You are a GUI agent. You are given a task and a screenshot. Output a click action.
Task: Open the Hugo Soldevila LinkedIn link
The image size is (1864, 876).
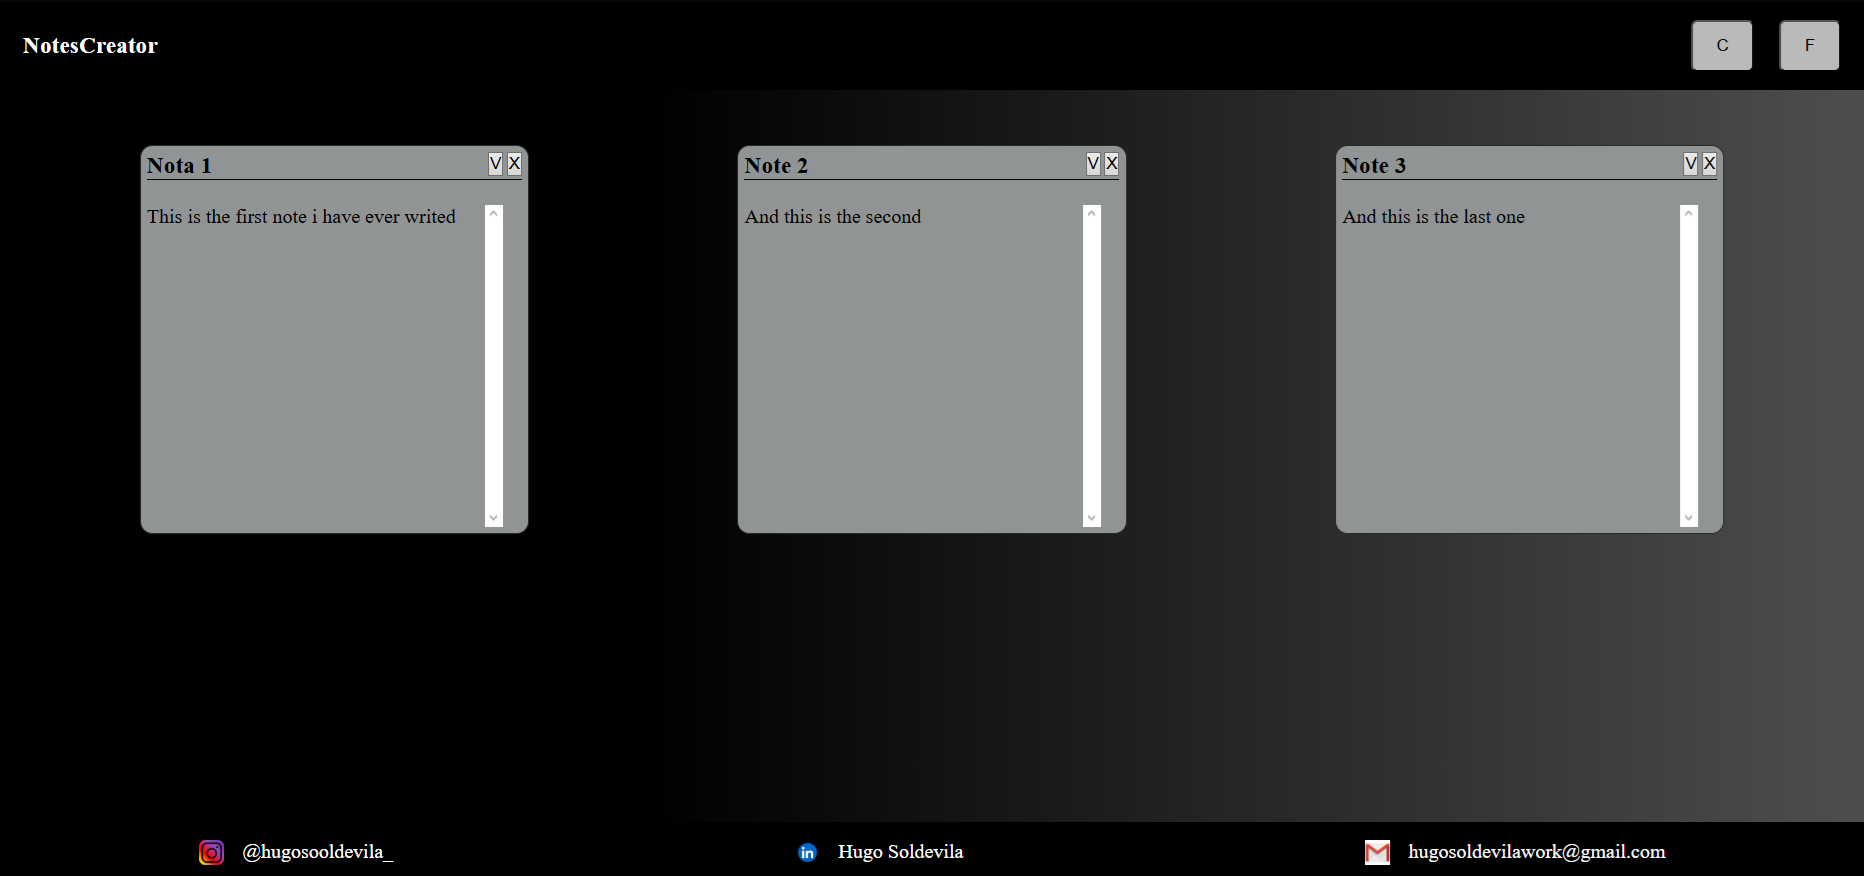pos(900,852)
